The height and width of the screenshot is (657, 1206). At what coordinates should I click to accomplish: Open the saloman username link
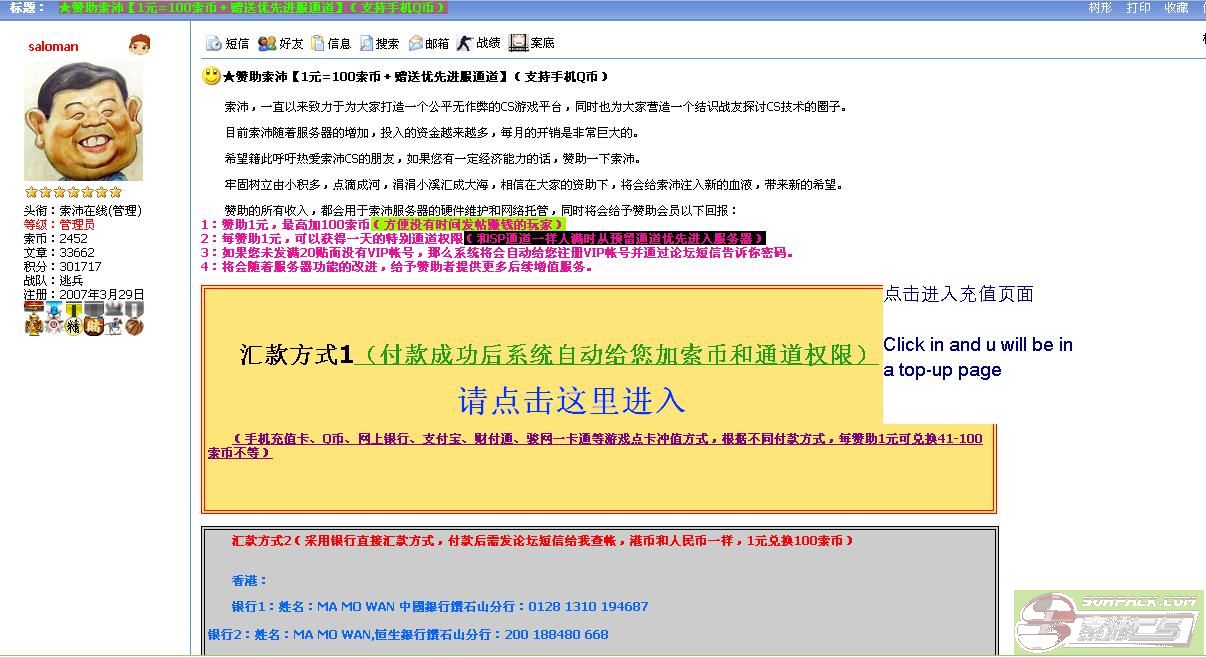(53, 47)
